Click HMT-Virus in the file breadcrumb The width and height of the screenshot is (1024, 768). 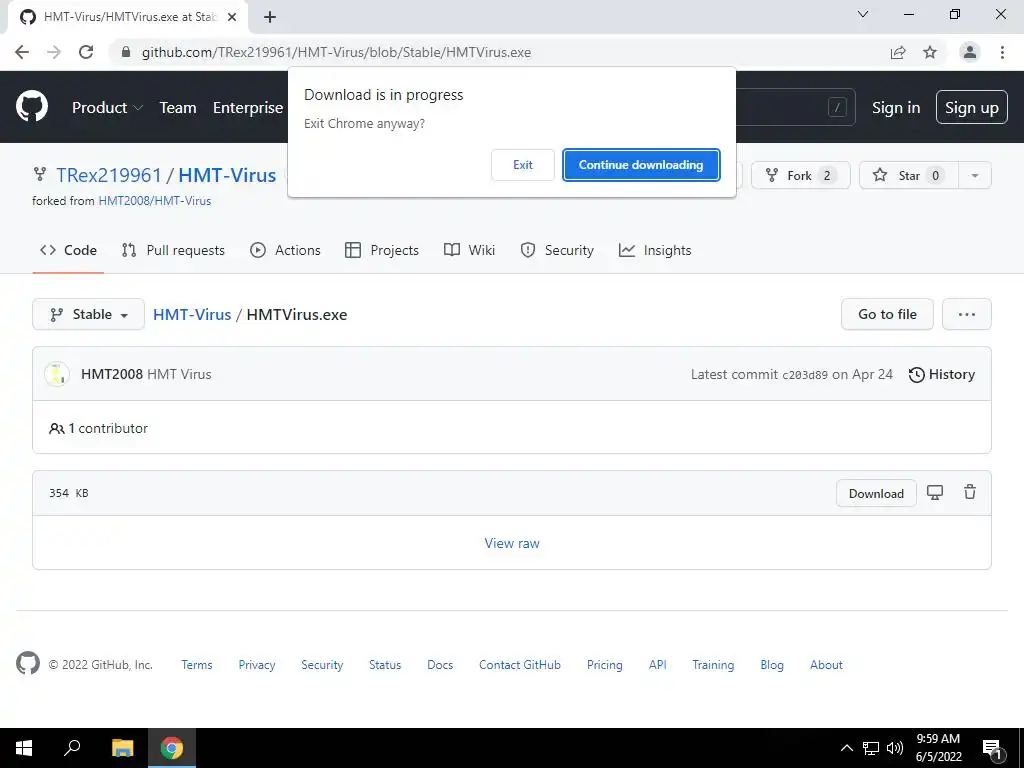[192, 314]
